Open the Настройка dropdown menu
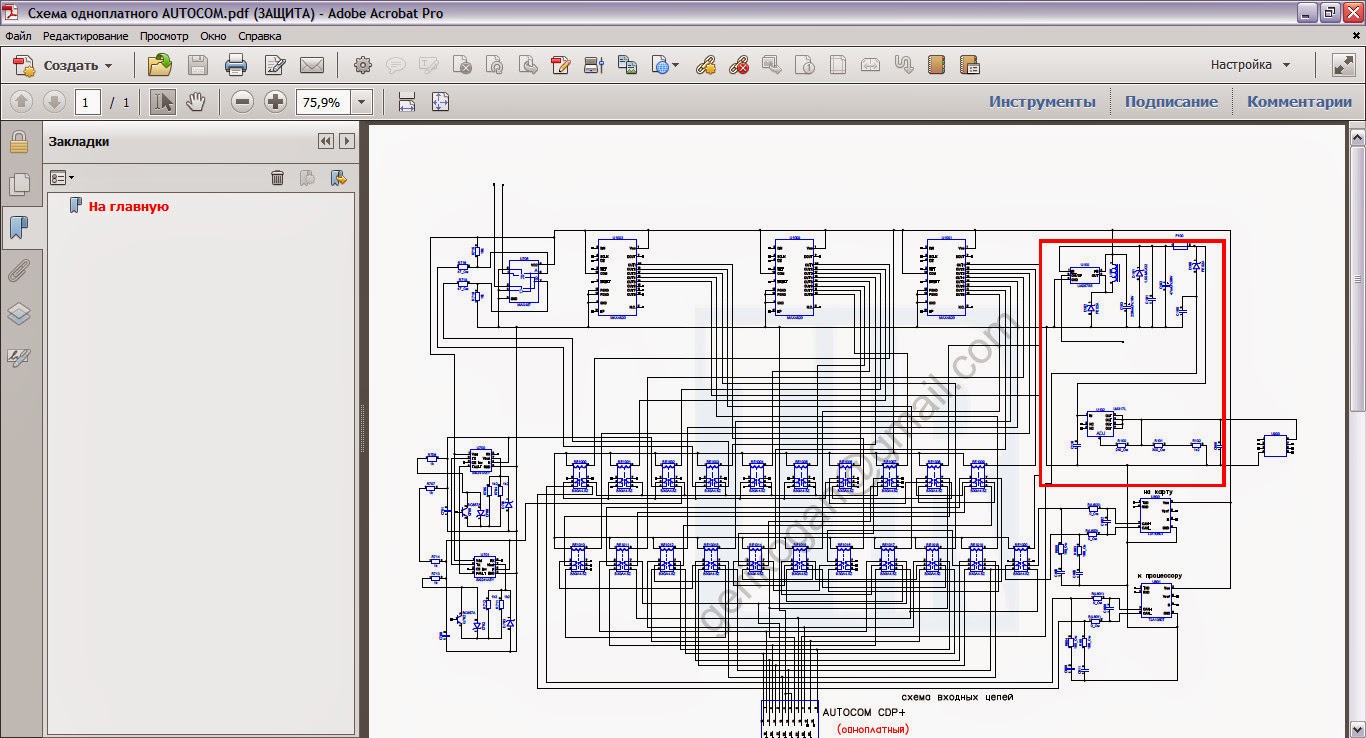Image resolution: width=1366 pixels, height=738 pixels. click(1250, 65)
